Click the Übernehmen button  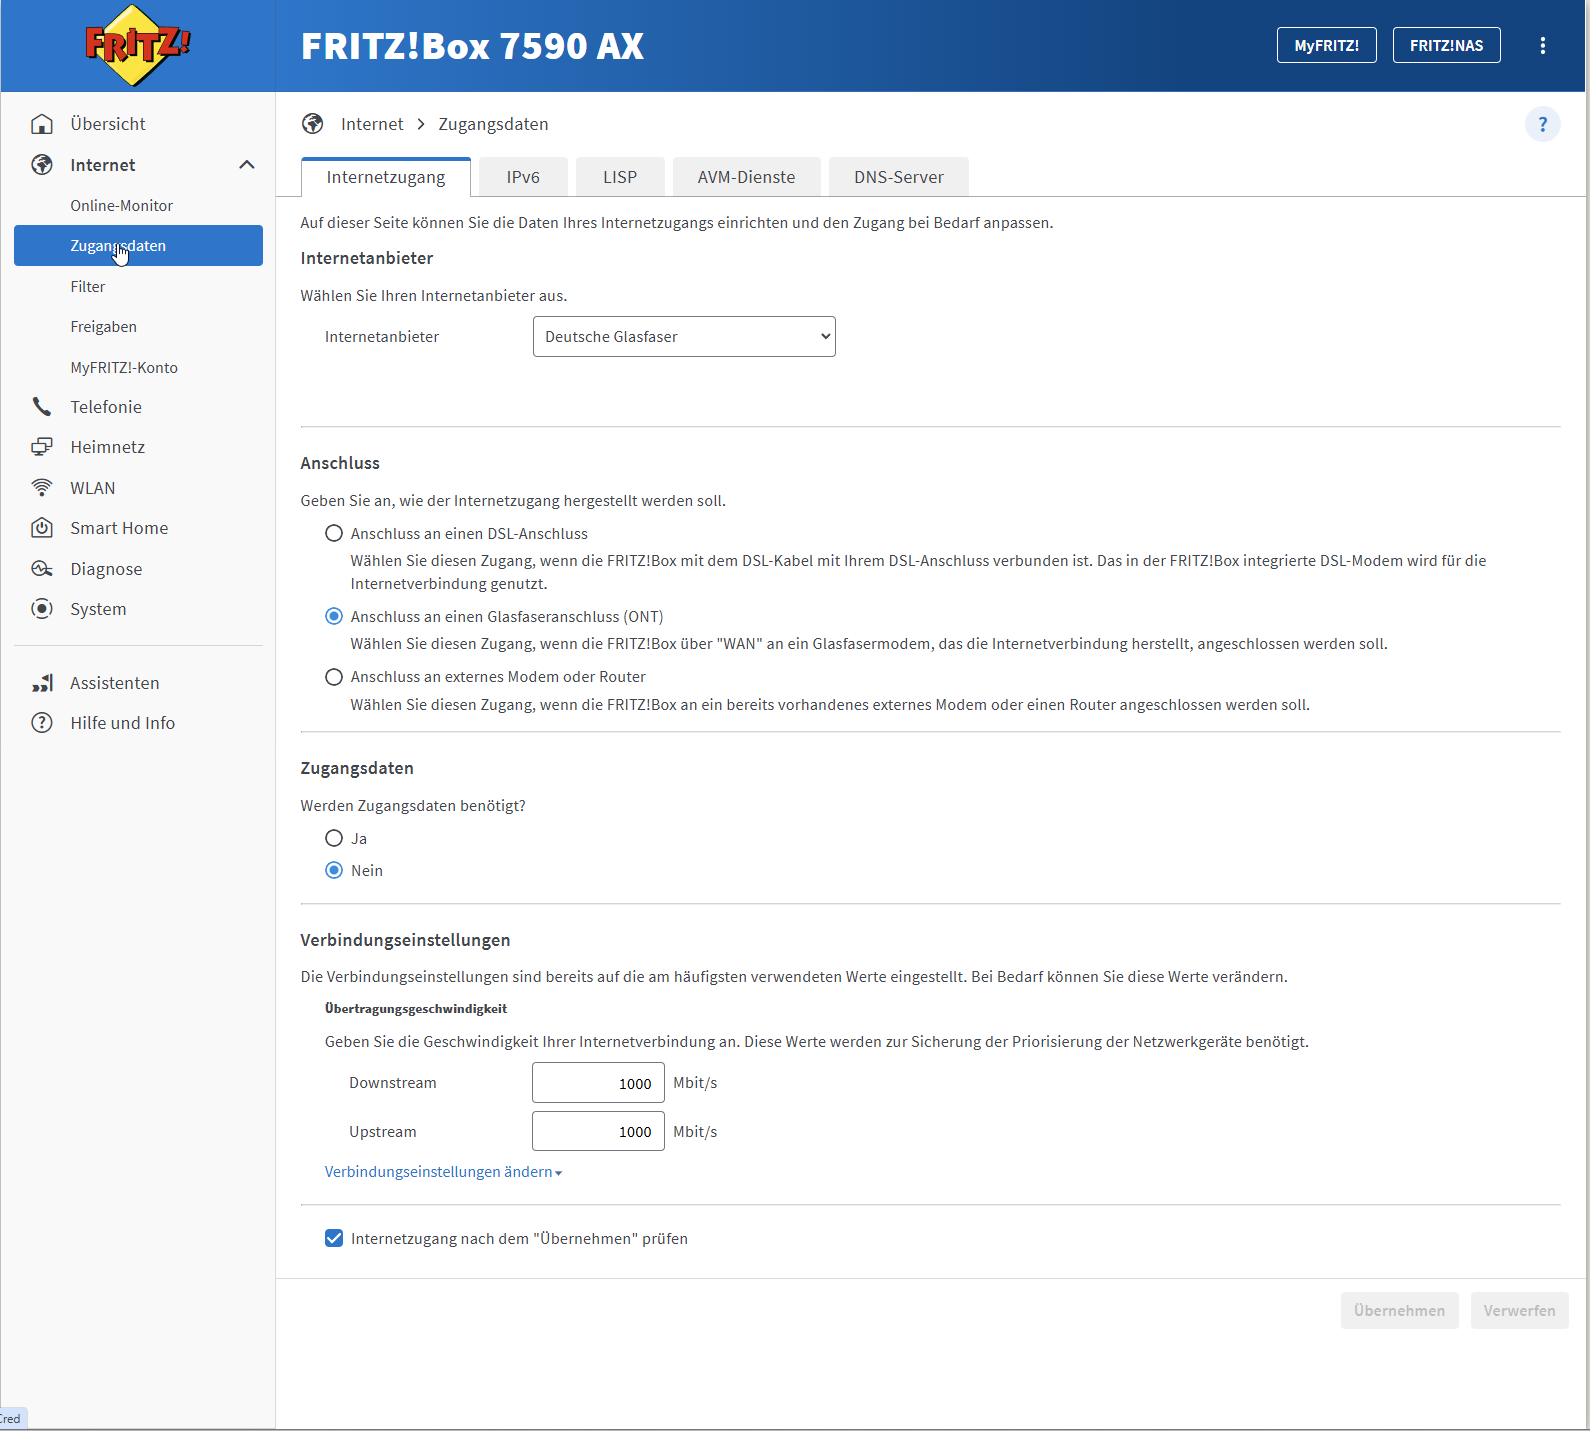pyautogui.click(x=1399, y=1311)
